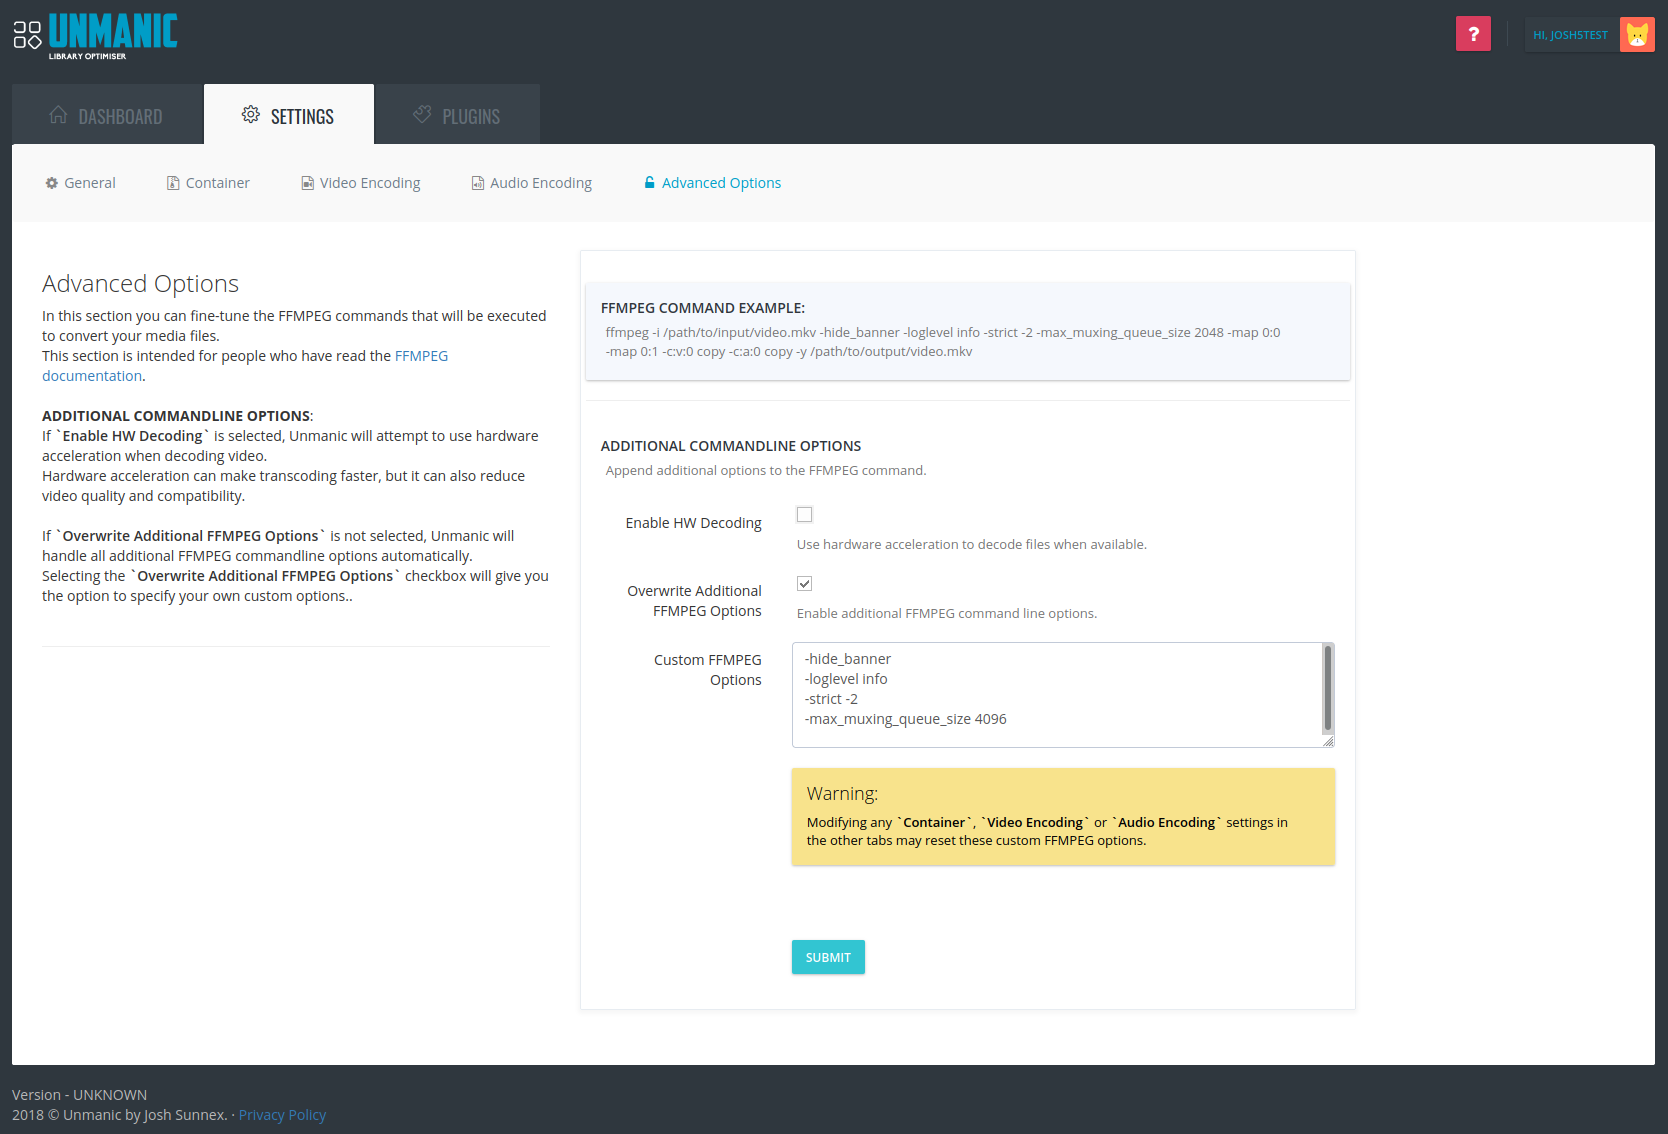
Task: Enable the HW Decoding checkbox
Action: pyautogui.click(x=804, y=514)
